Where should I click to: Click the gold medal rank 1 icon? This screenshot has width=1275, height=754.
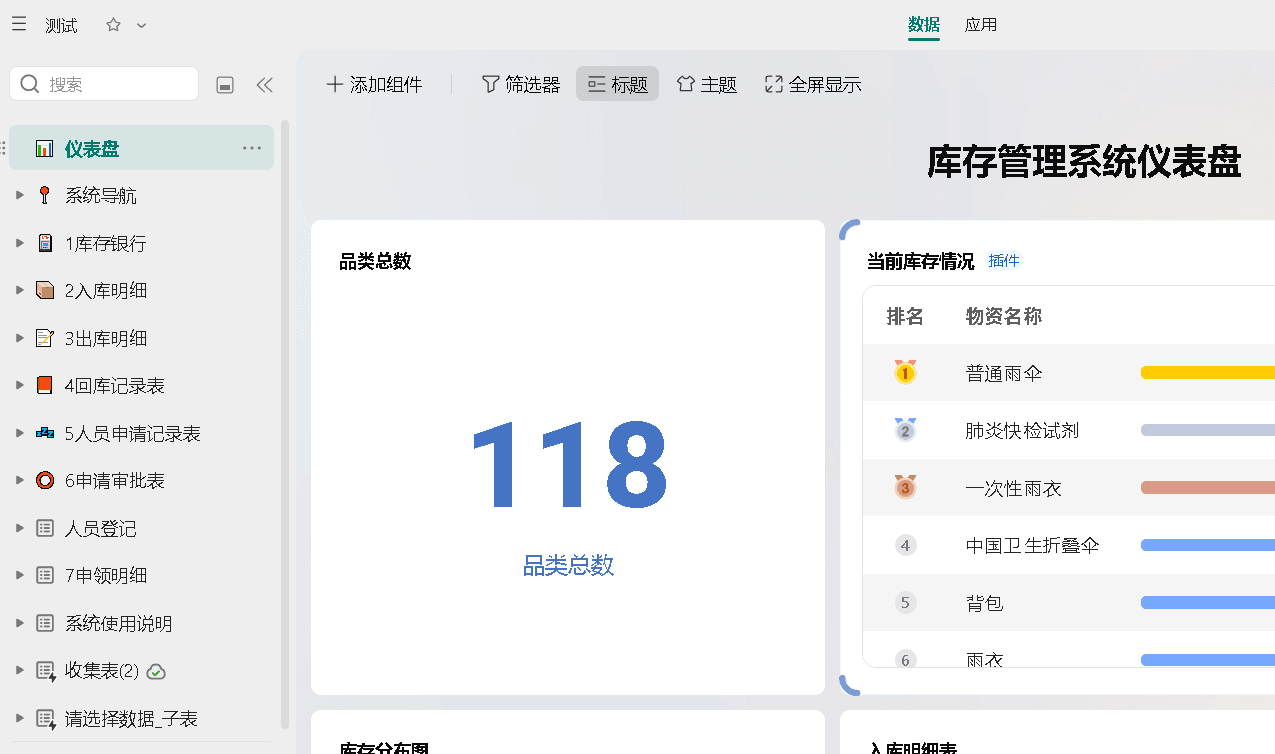click(905, 372)
